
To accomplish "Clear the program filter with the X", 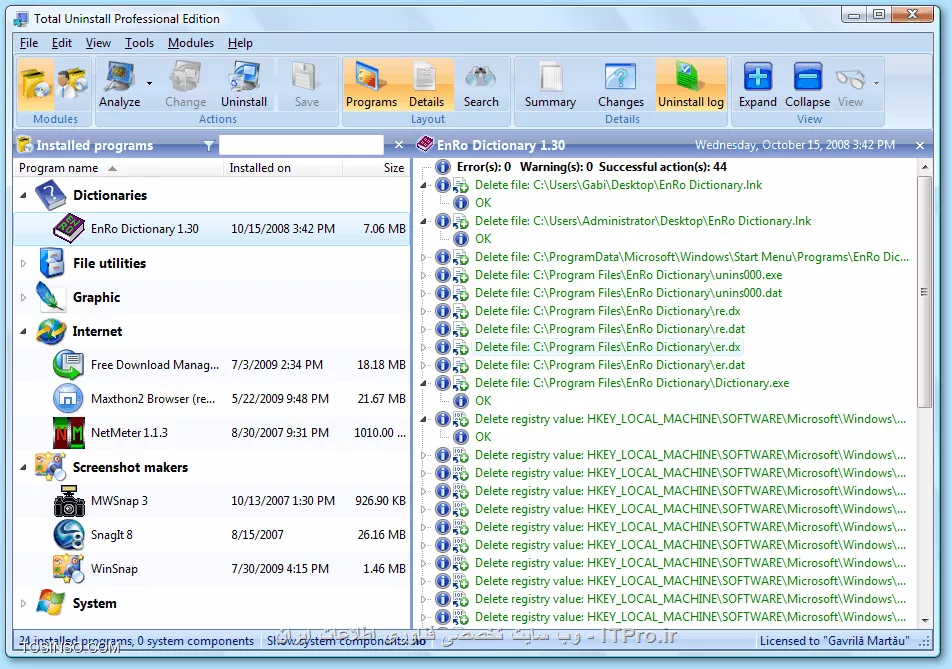I will click(399, 145).
